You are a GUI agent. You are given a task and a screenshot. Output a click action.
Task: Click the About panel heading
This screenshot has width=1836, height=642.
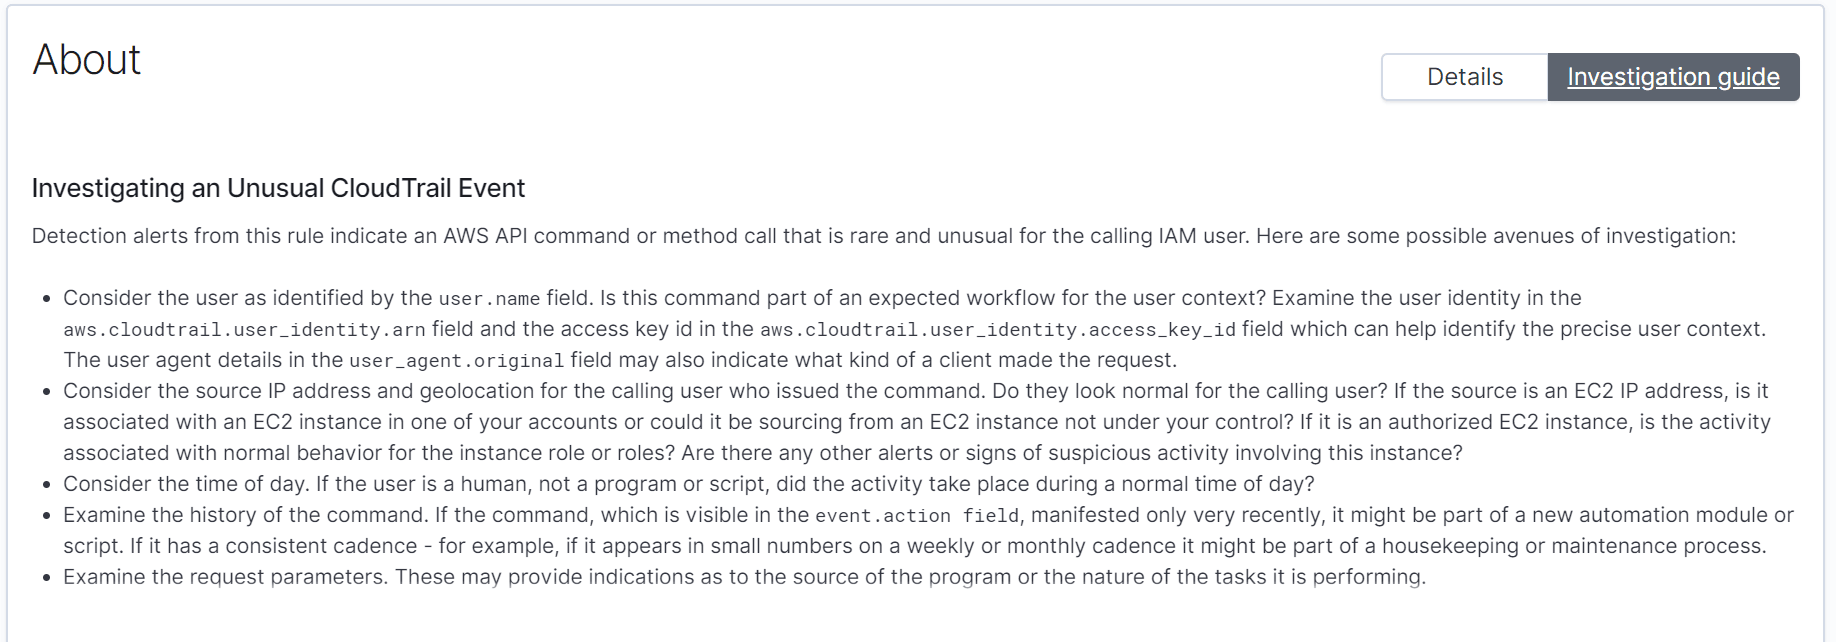pos(86,60)
